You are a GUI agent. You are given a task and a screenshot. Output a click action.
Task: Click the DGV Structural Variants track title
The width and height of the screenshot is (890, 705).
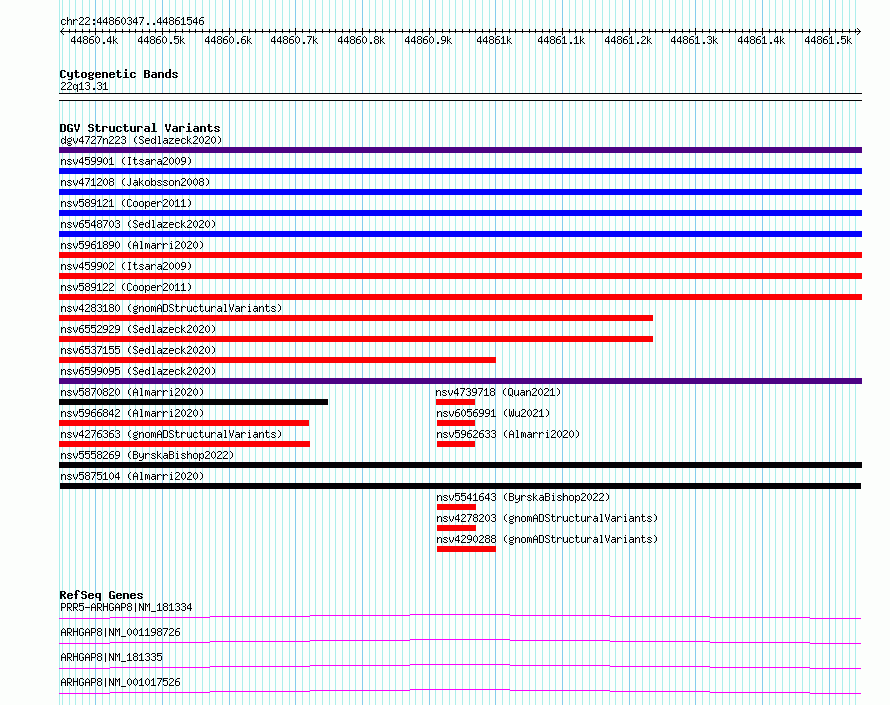[x=140, y=128]
